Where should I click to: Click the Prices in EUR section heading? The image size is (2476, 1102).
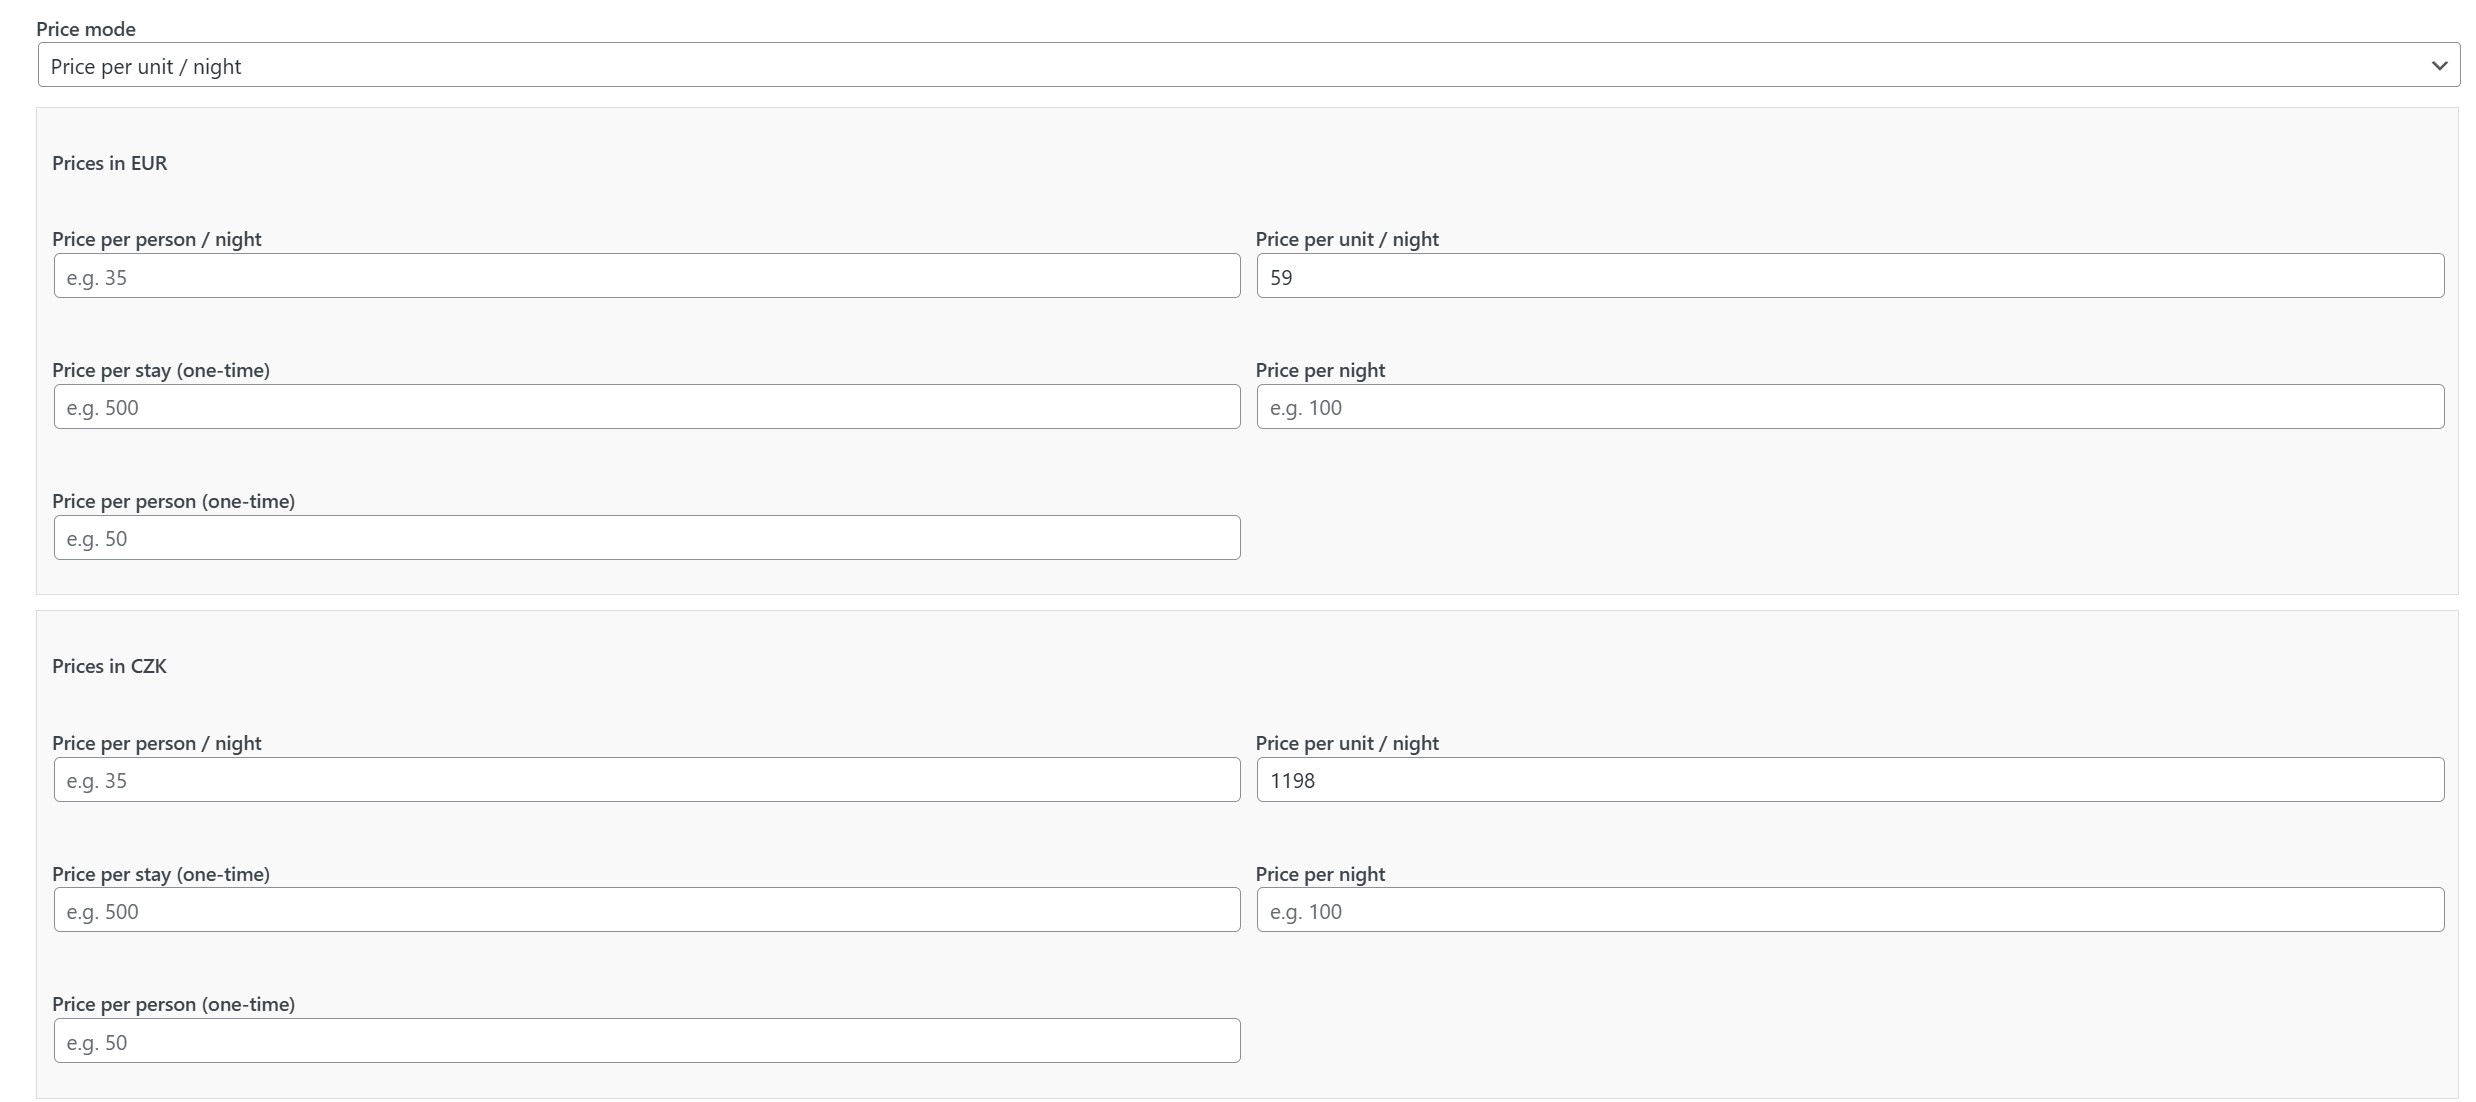(x=109, y=162)
